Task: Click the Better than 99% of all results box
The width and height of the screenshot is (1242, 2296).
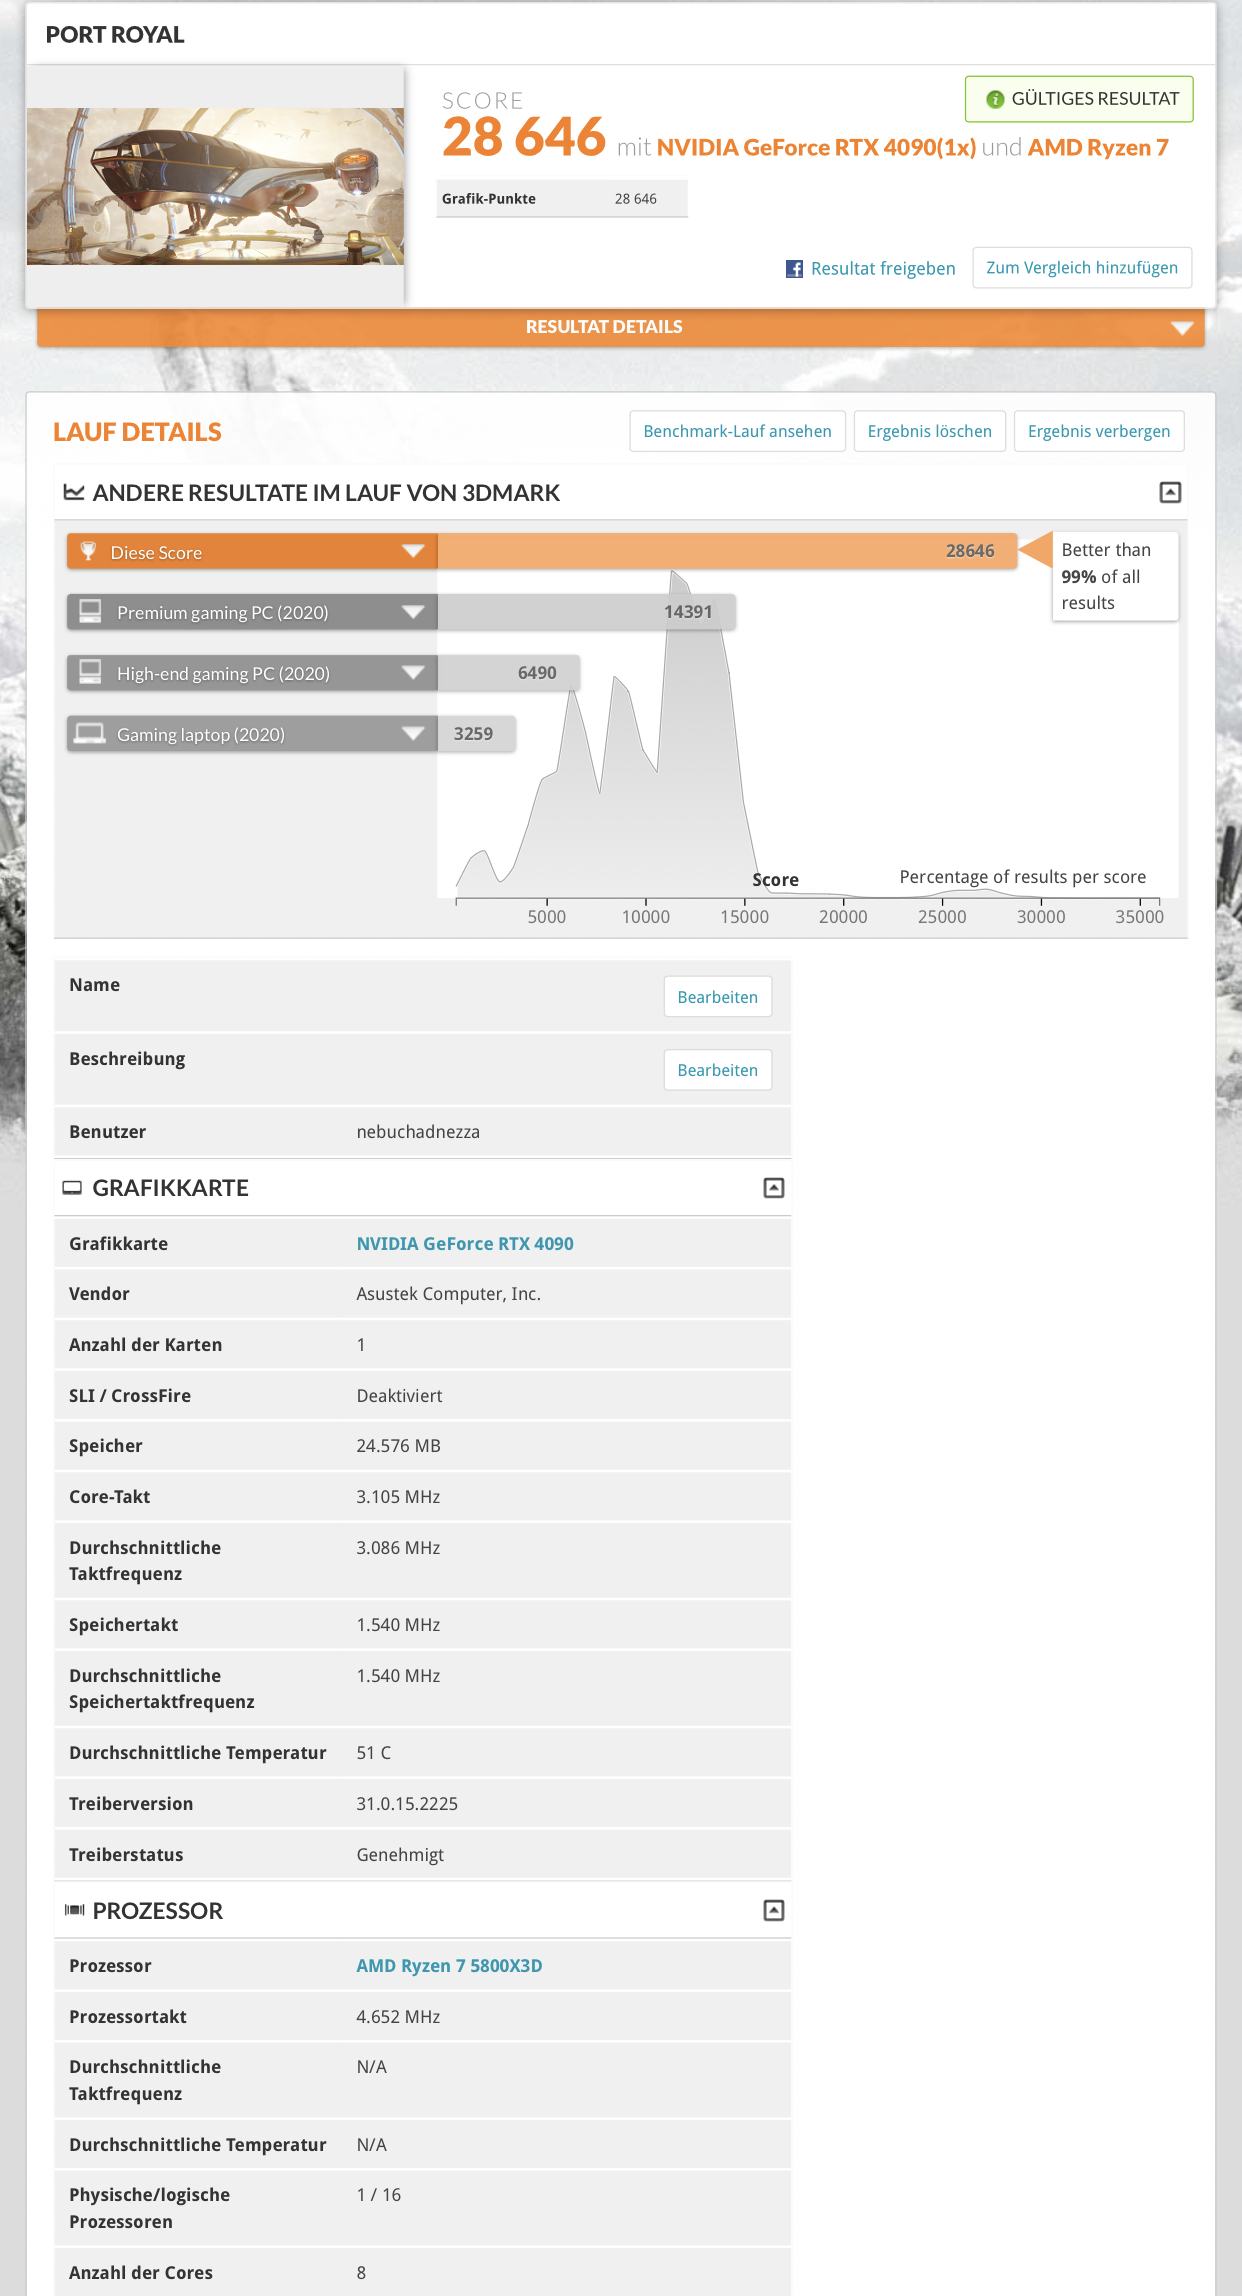Action: (x=1115, y=576)
